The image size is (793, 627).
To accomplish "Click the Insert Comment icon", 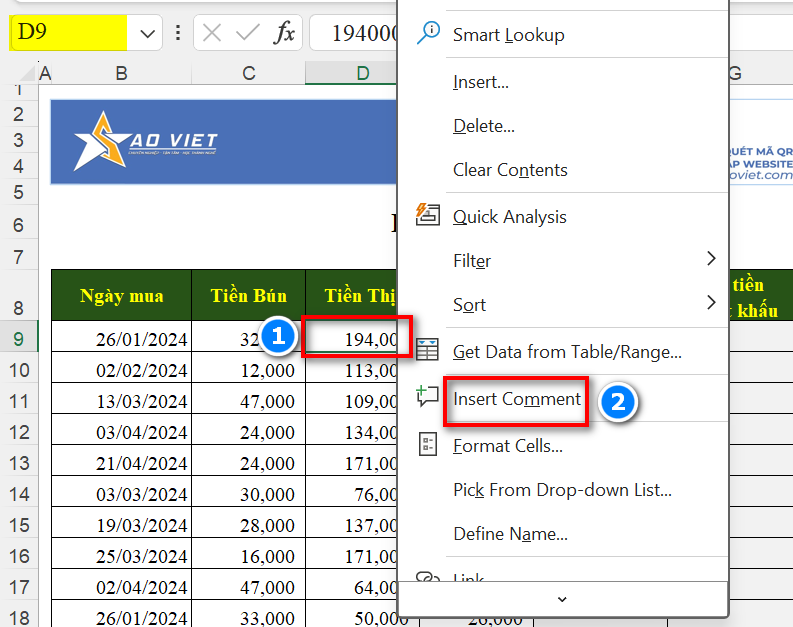I will pyautogui.click(x=428, y=397).
